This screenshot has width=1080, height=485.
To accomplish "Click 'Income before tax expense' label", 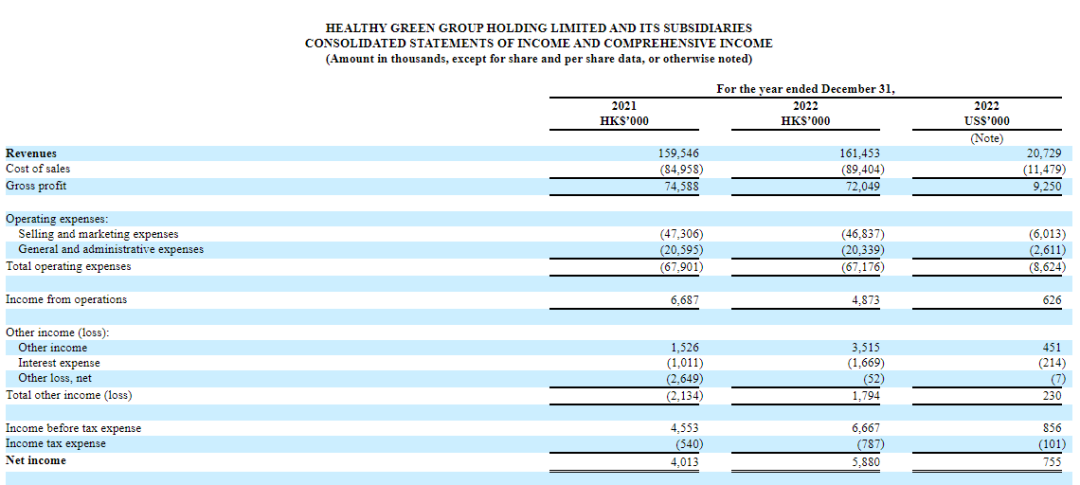I will coord(73,429).
